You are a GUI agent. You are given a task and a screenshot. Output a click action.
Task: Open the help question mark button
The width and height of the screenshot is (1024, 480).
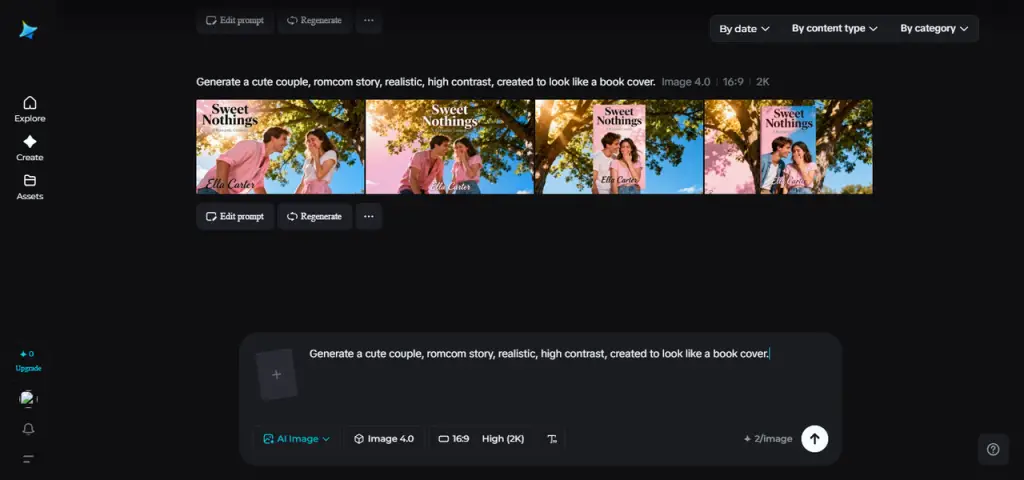(993, 449)
